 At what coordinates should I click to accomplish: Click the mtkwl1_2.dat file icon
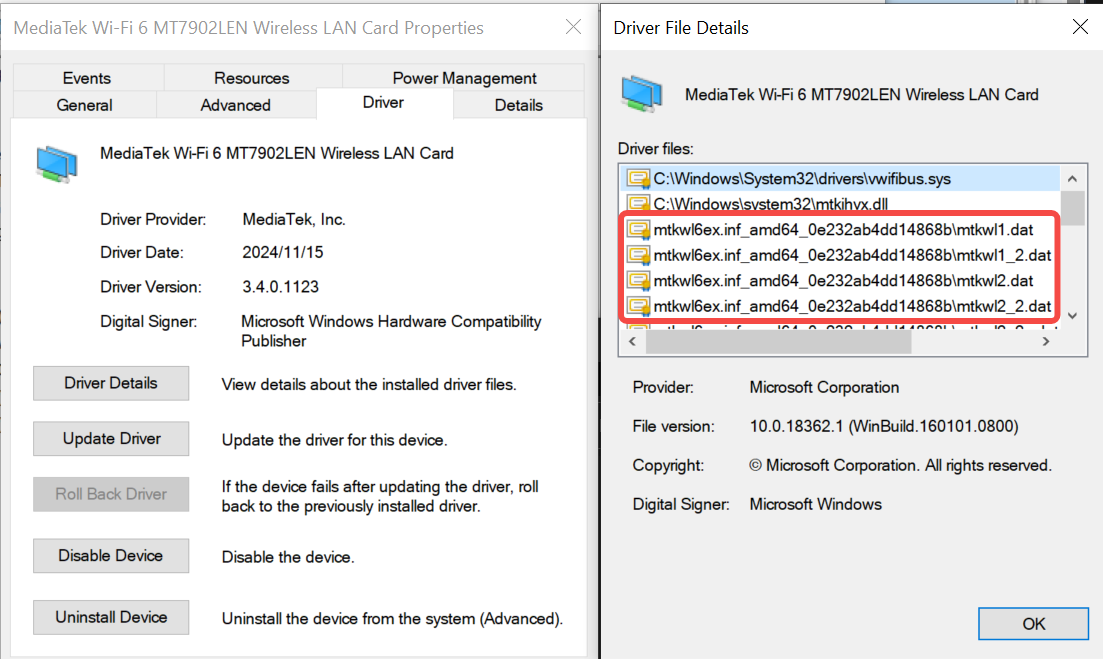(638, 255)
